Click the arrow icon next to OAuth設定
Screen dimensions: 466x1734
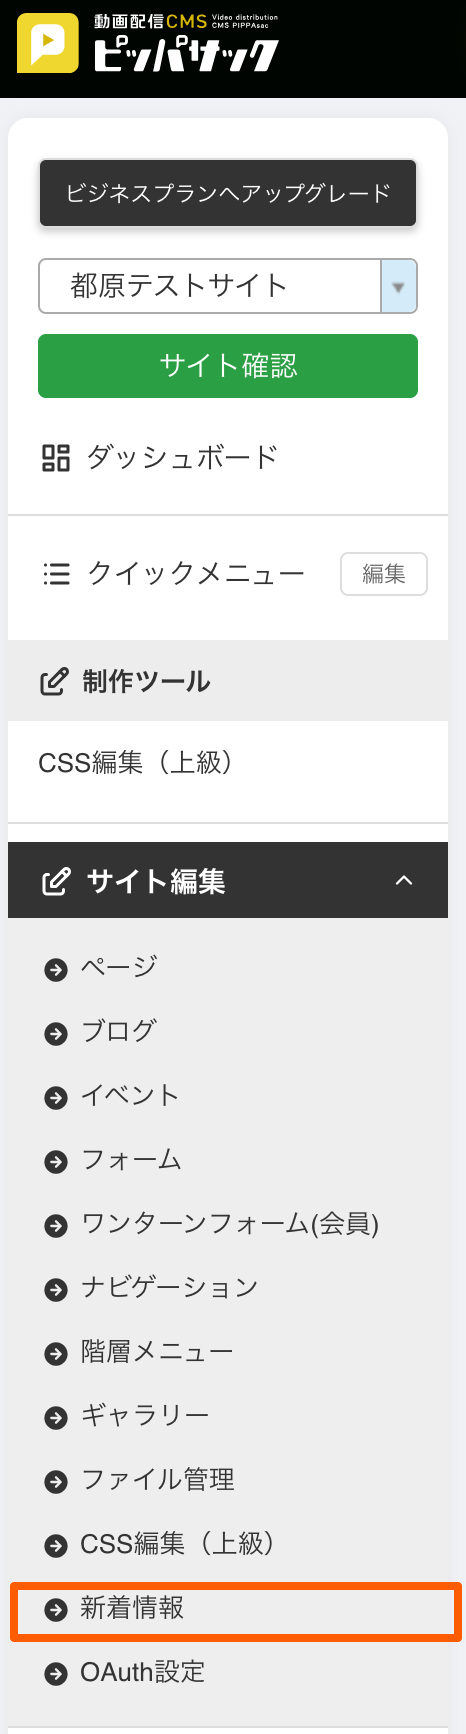56,1673
